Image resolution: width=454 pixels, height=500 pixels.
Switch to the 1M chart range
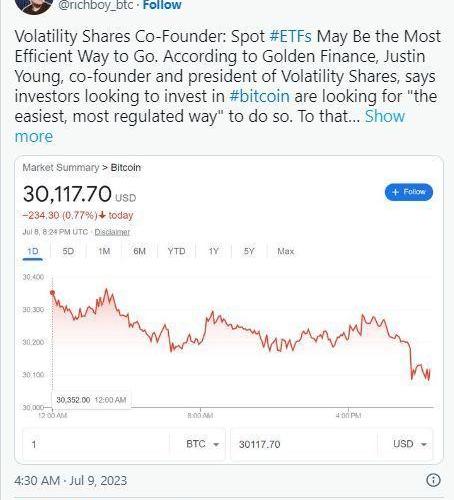coord(104,251)
